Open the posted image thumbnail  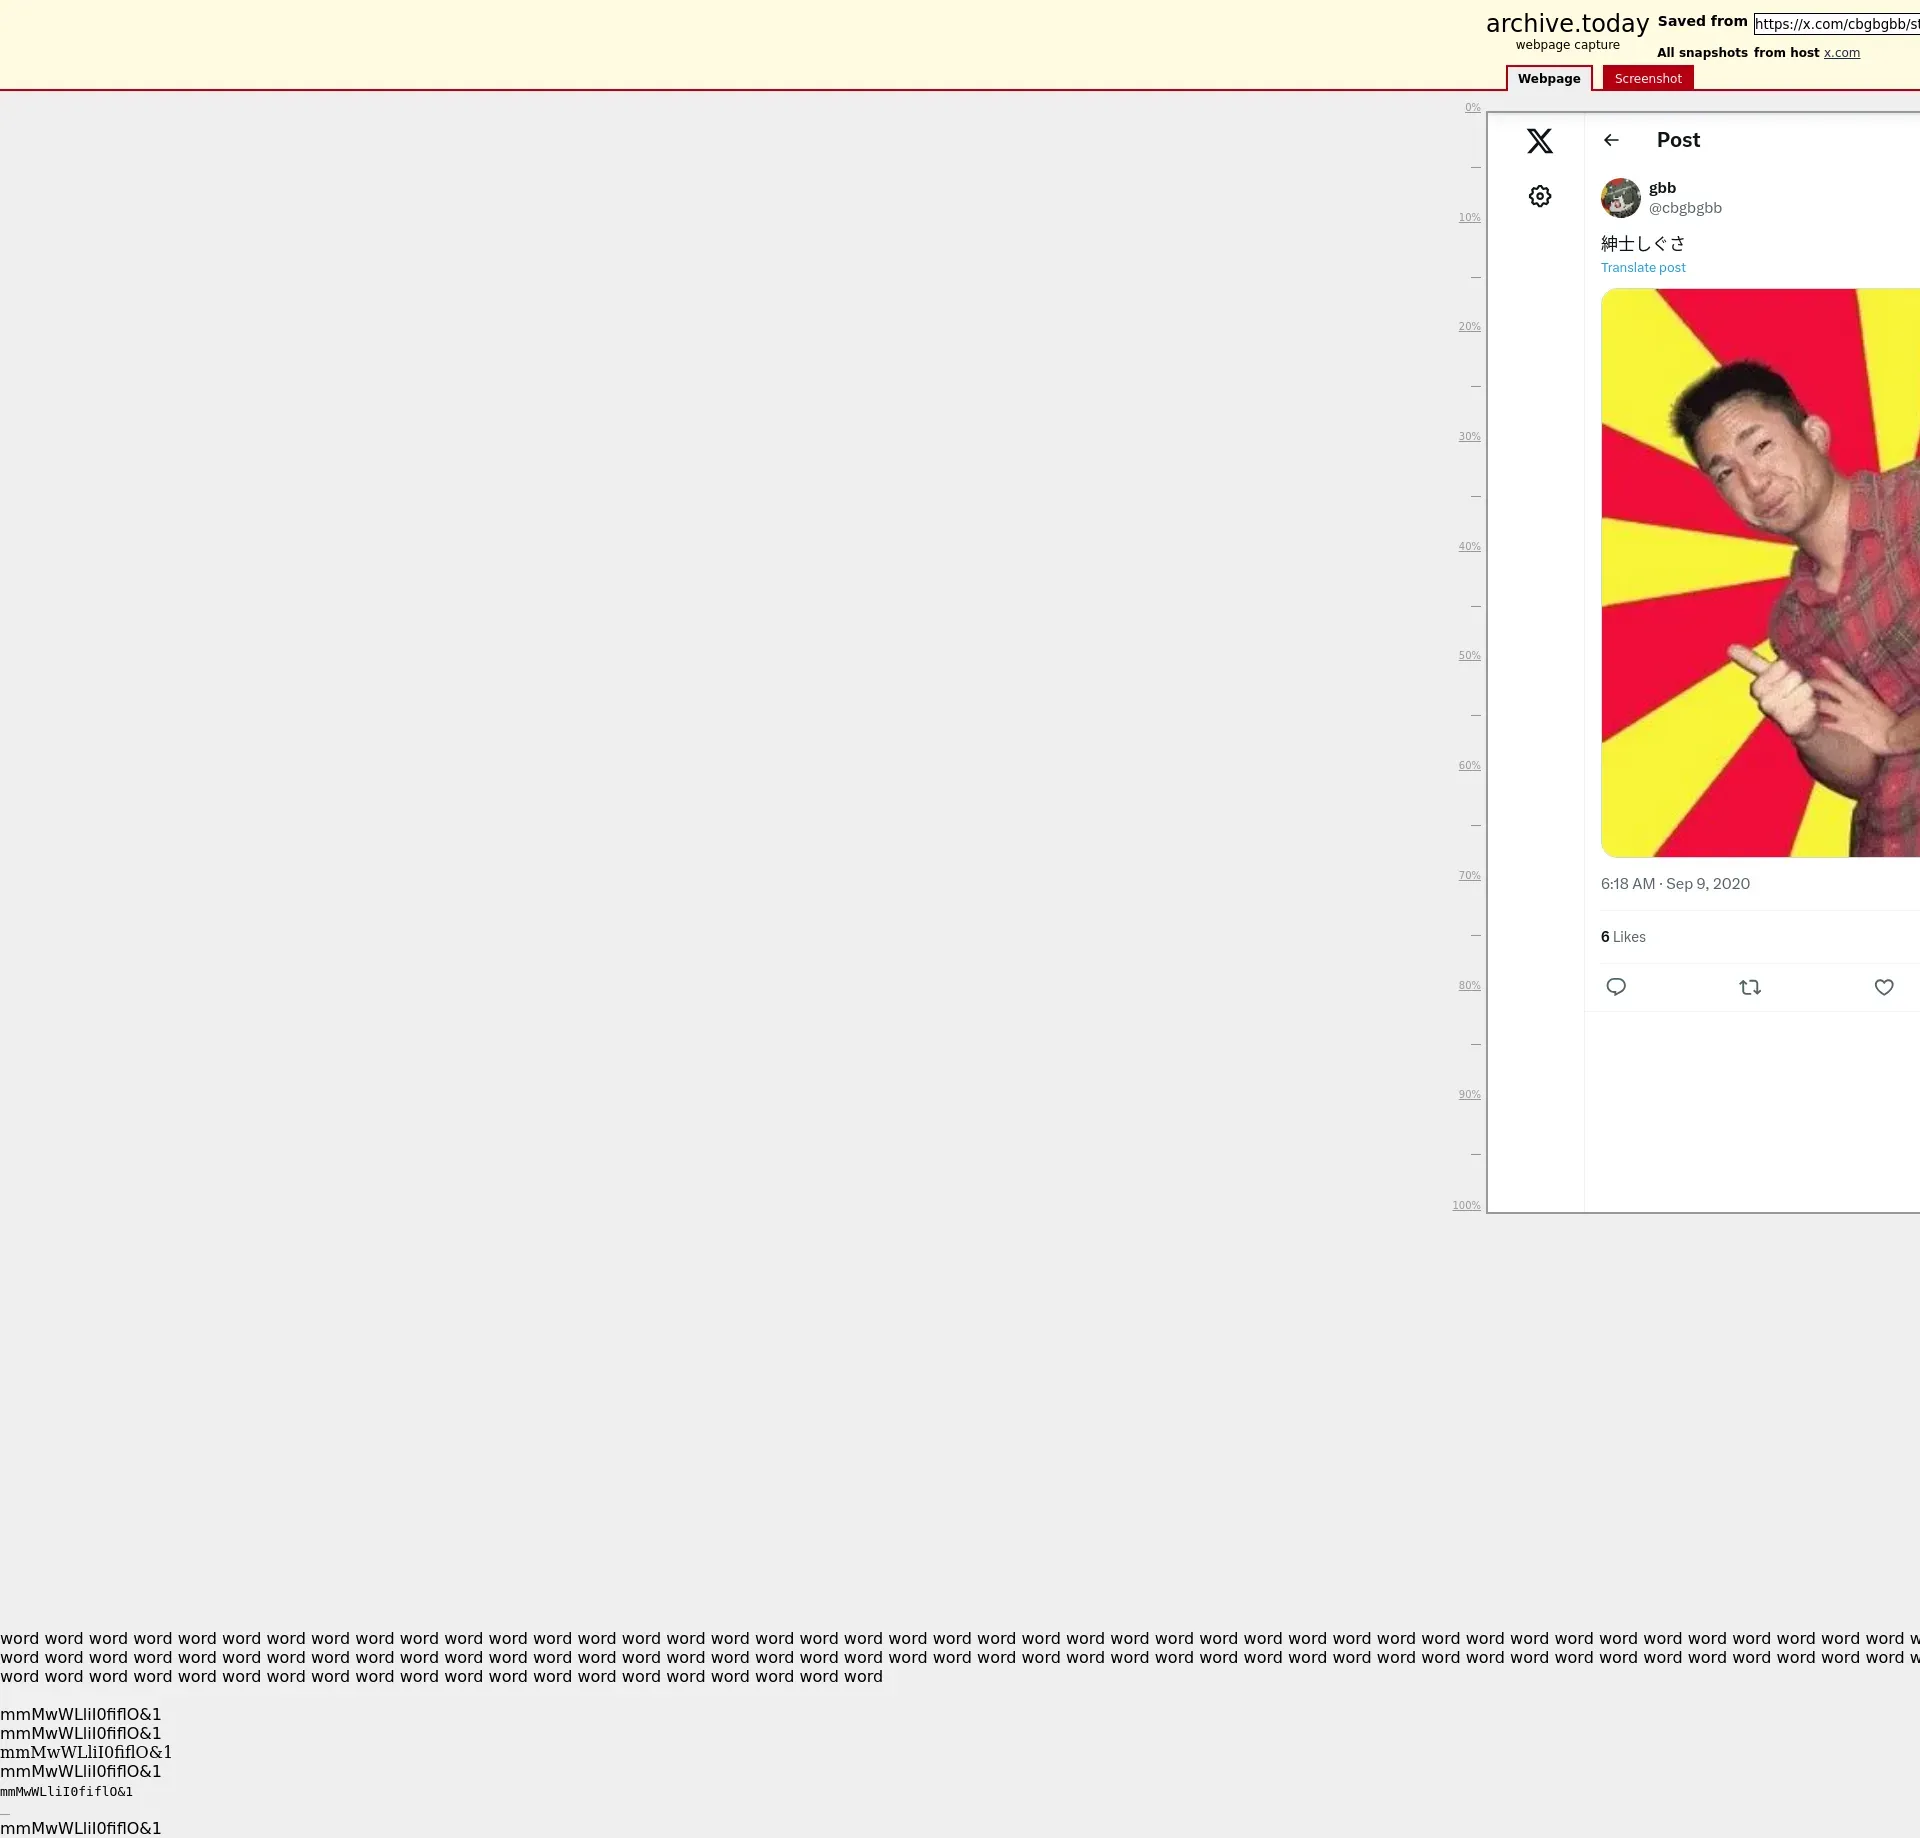pos(1760,572)
